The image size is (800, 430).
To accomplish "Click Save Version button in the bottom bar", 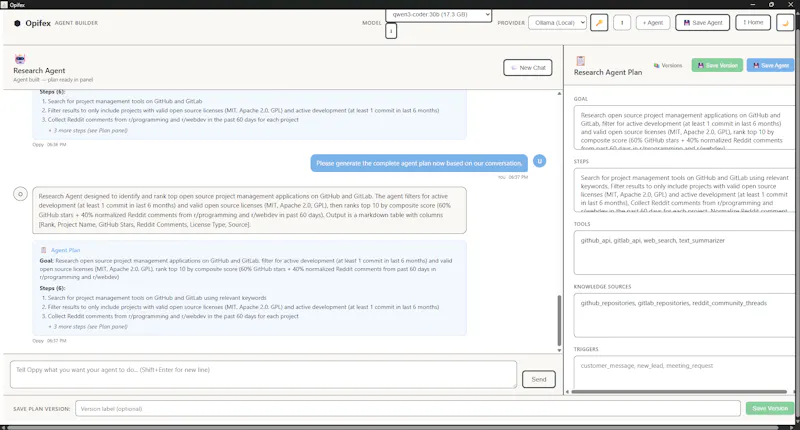I will coord(770,409).
